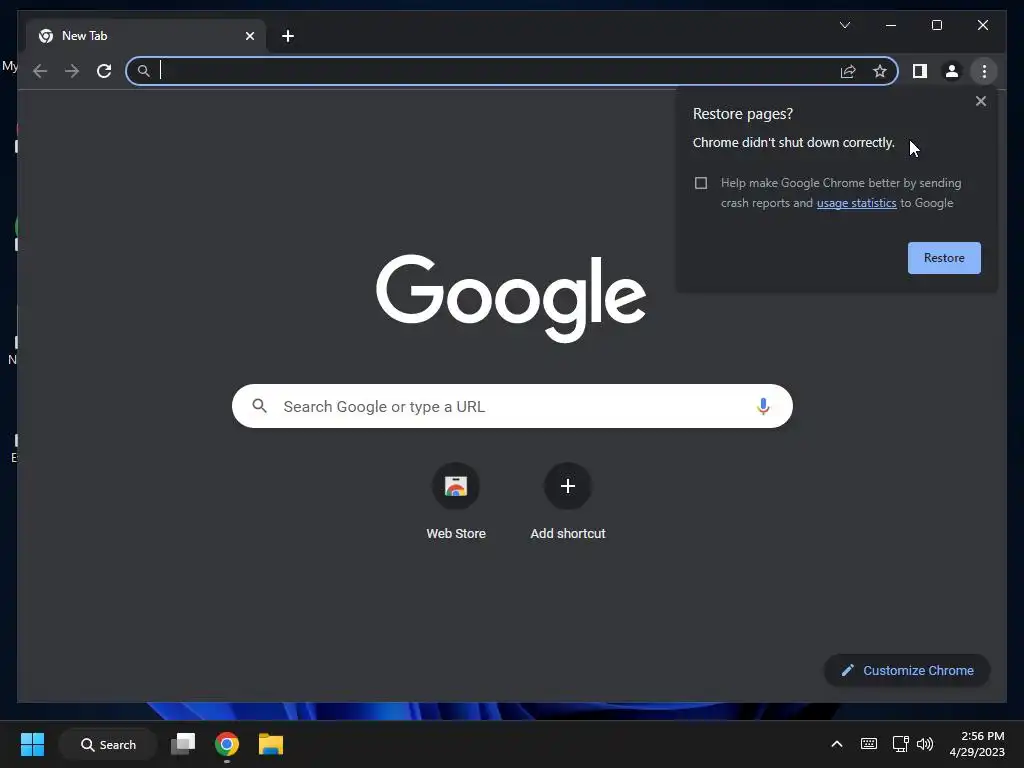Click the Add shortcut tile
1024x768 pixels.
point(568,502)
